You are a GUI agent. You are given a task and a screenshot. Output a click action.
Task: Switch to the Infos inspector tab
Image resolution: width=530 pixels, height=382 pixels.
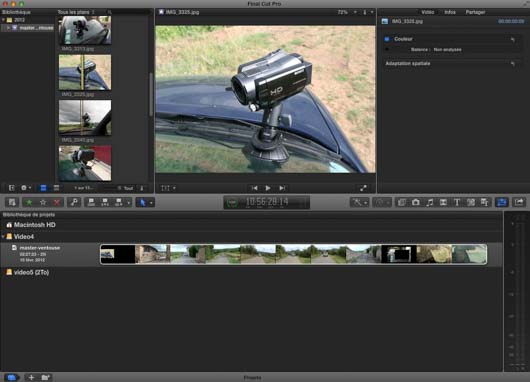click(450, 12)
